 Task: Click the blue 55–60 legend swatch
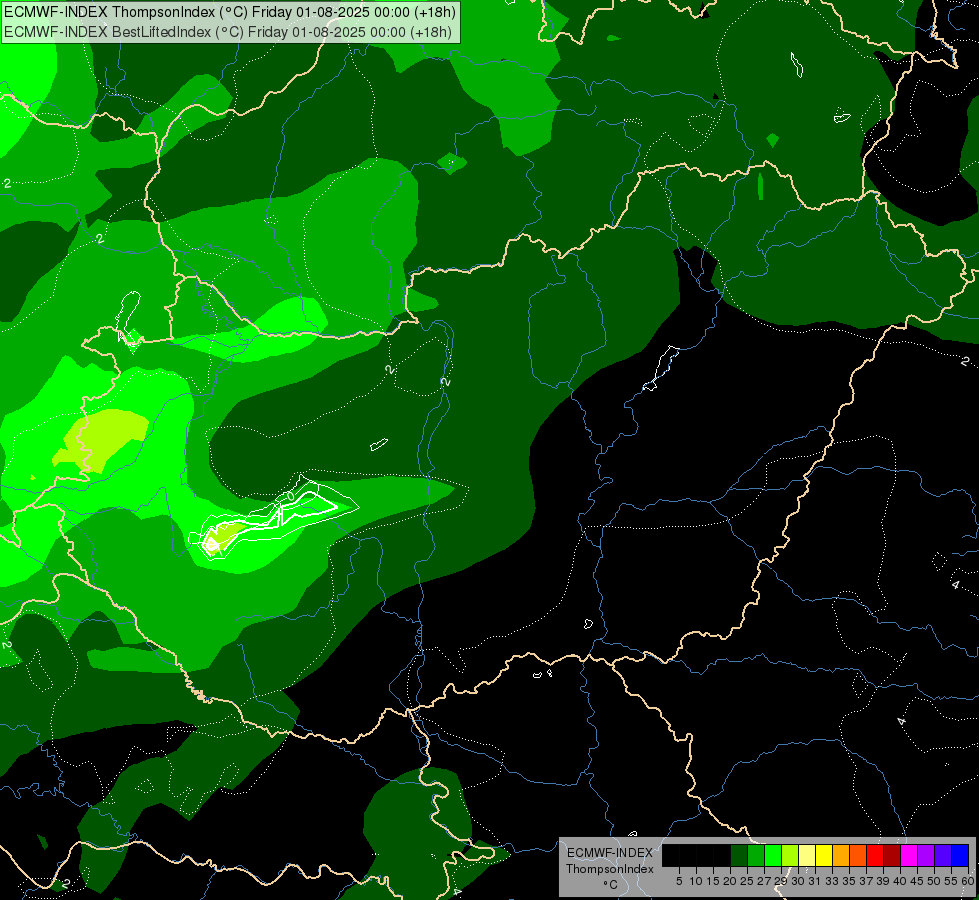[x=960, y=855]
